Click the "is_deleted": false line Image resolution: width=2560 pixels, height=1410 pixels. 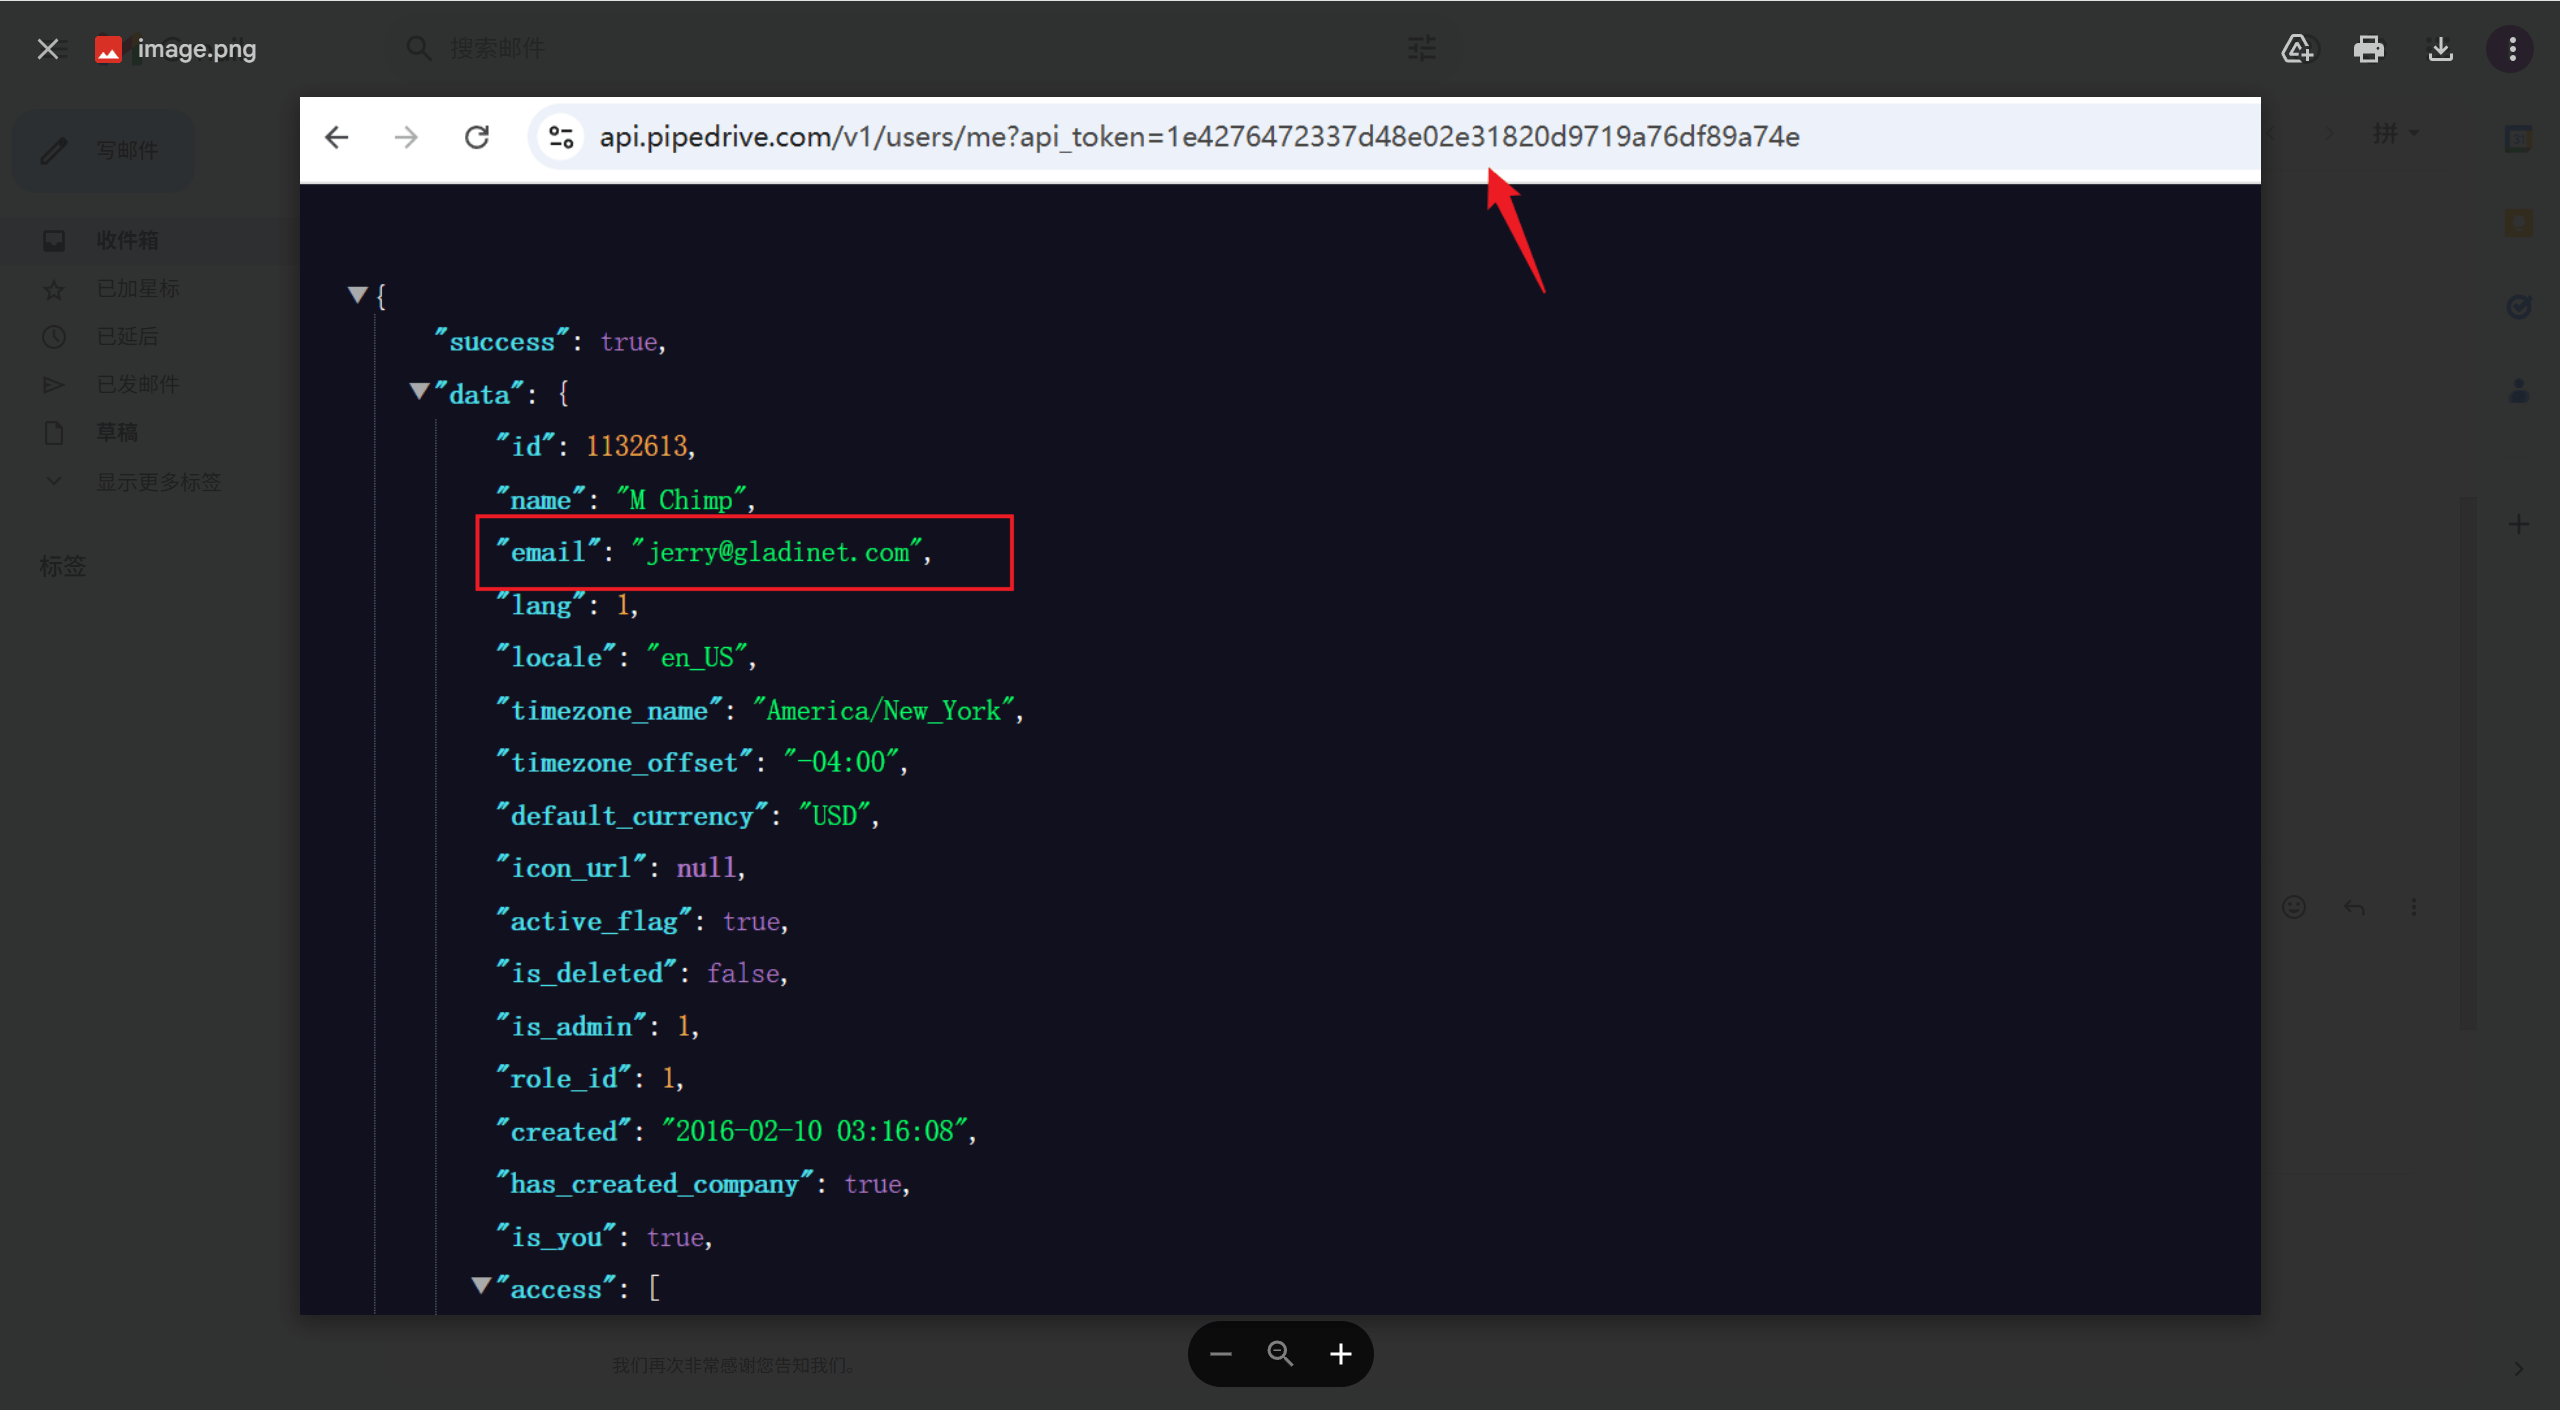coord(643,973)
